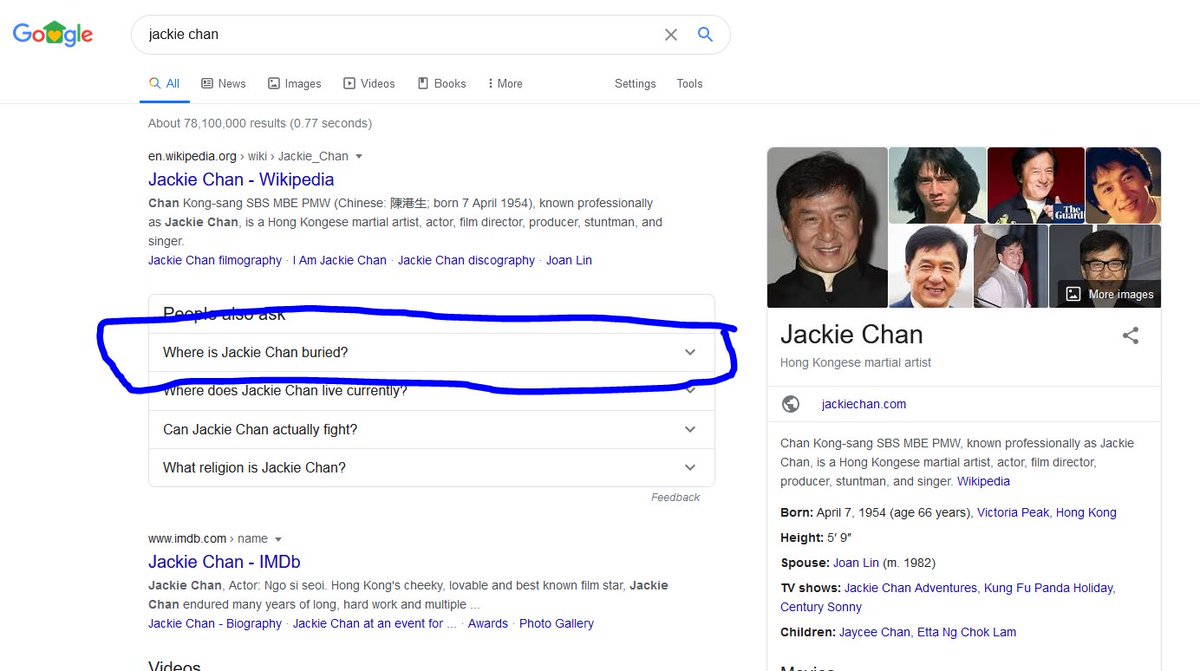Expand 'Where is Jackie Chan buried?' question
The width and height of the screenshot is (1200, 671).
click(431, 352)
